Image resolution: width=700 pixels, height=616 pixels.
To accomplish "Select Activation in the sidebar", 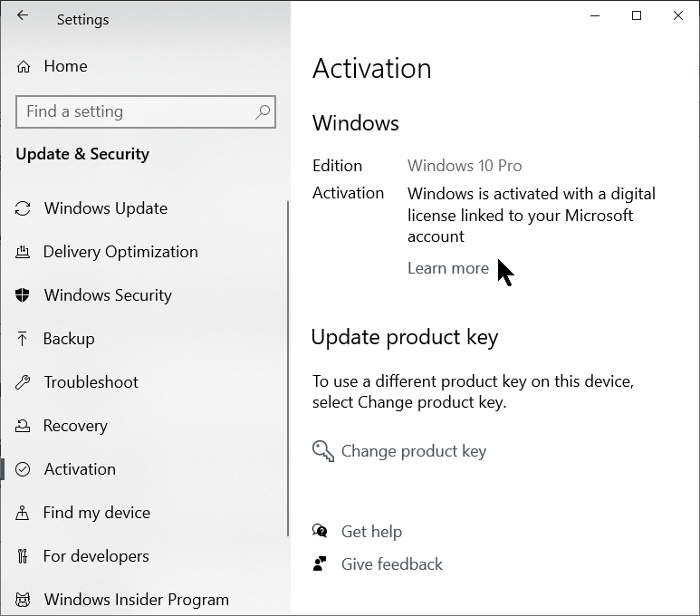I will (80, 469).
